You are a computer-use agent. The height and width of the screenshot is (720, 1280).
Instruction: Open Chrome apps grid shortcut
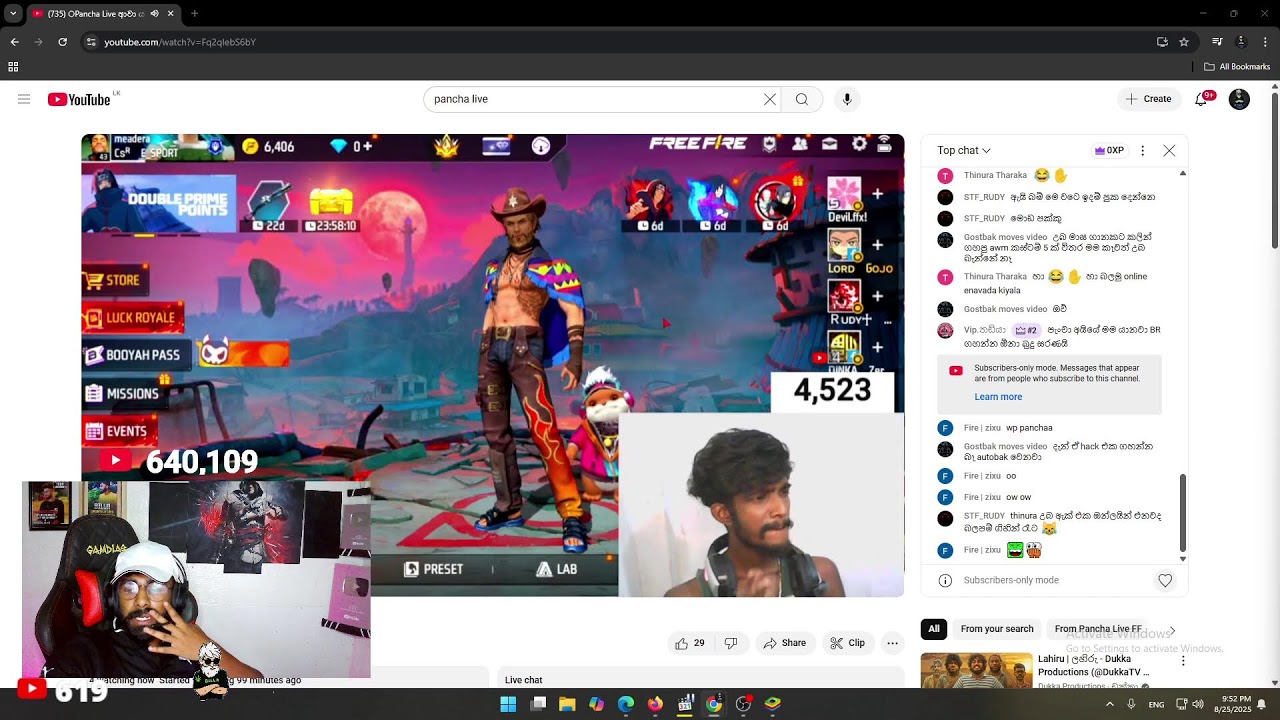[13, 67]
